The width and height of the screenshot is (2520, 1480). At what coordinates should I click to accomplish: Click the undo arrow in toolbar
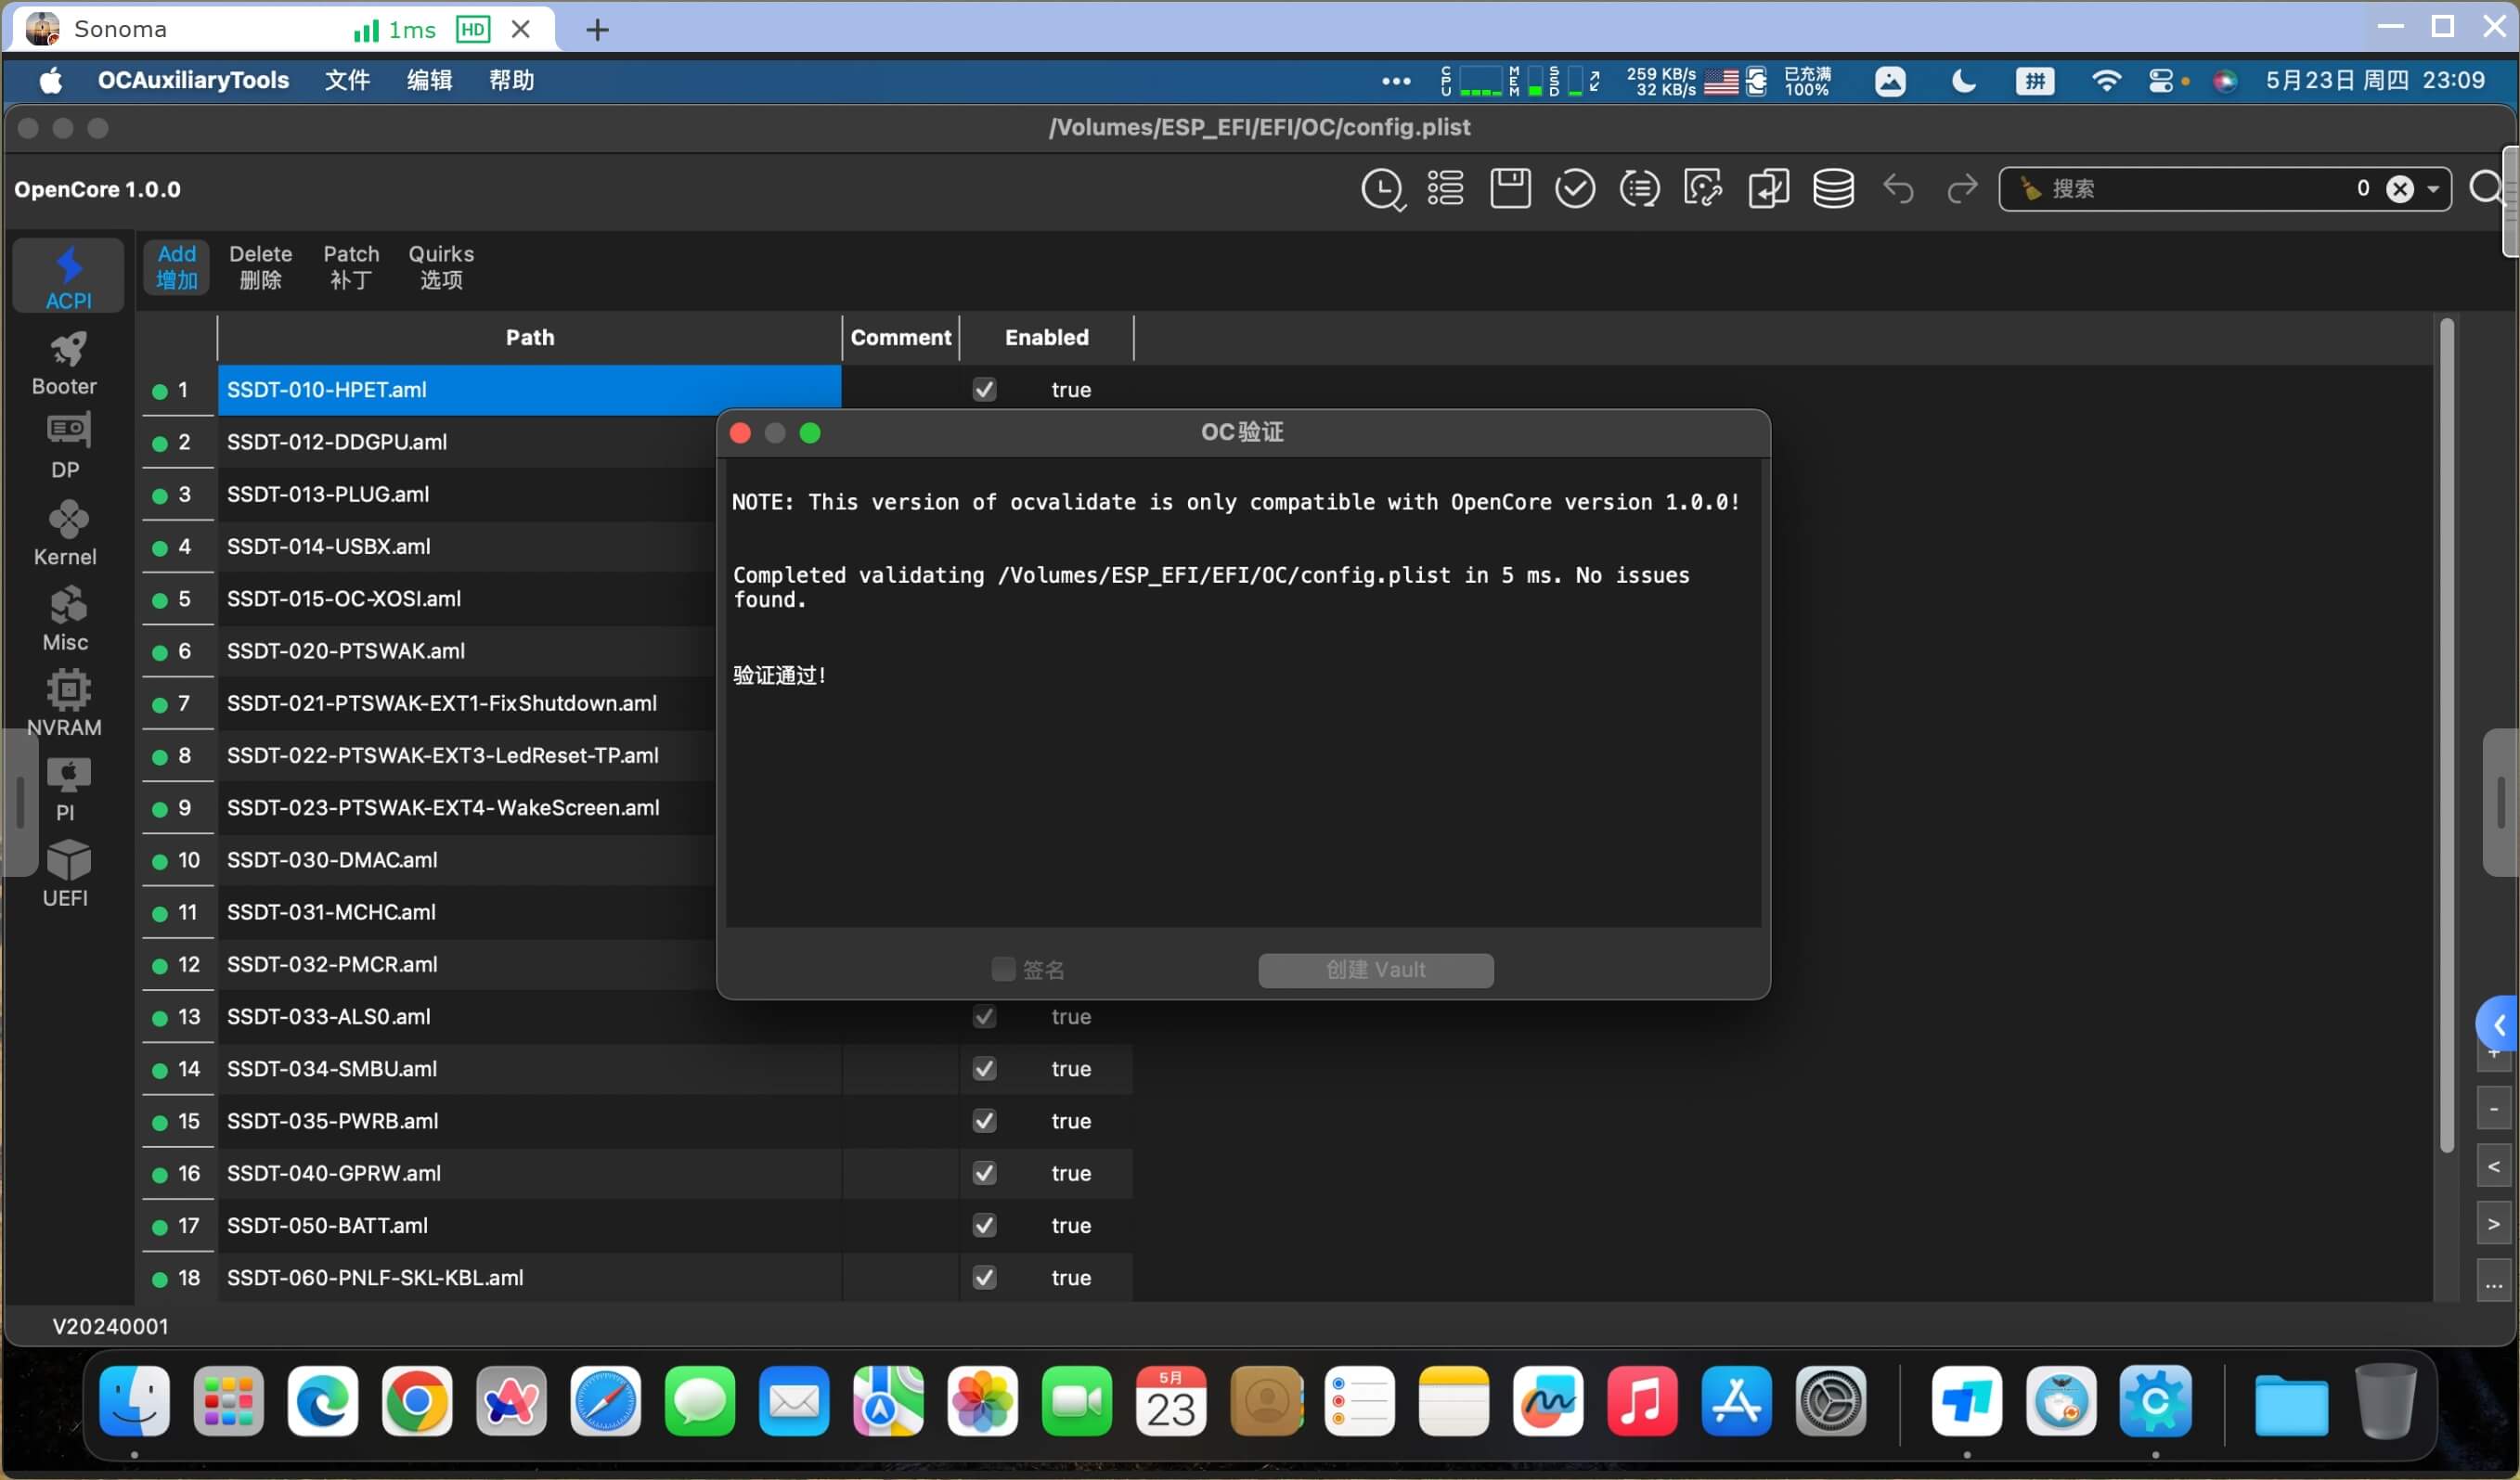(1898, 189)
